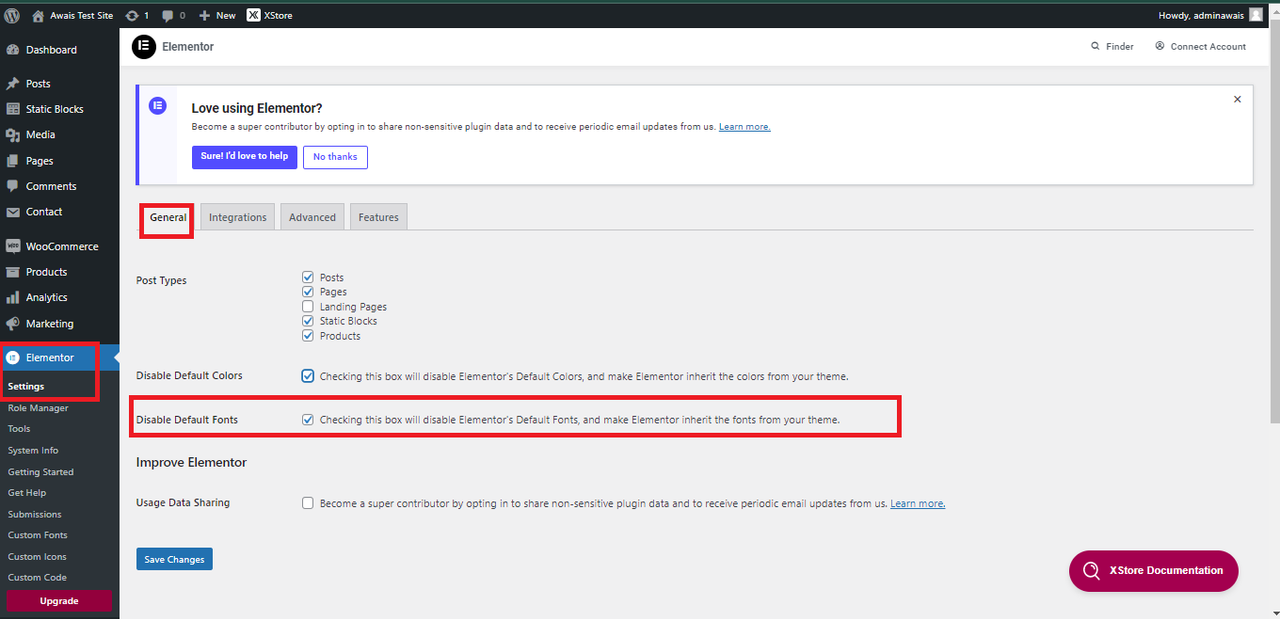Uncheck the Pages post type checkbox
The width and height of the screenshot is (1280, 619).
[x=308, y=292]
